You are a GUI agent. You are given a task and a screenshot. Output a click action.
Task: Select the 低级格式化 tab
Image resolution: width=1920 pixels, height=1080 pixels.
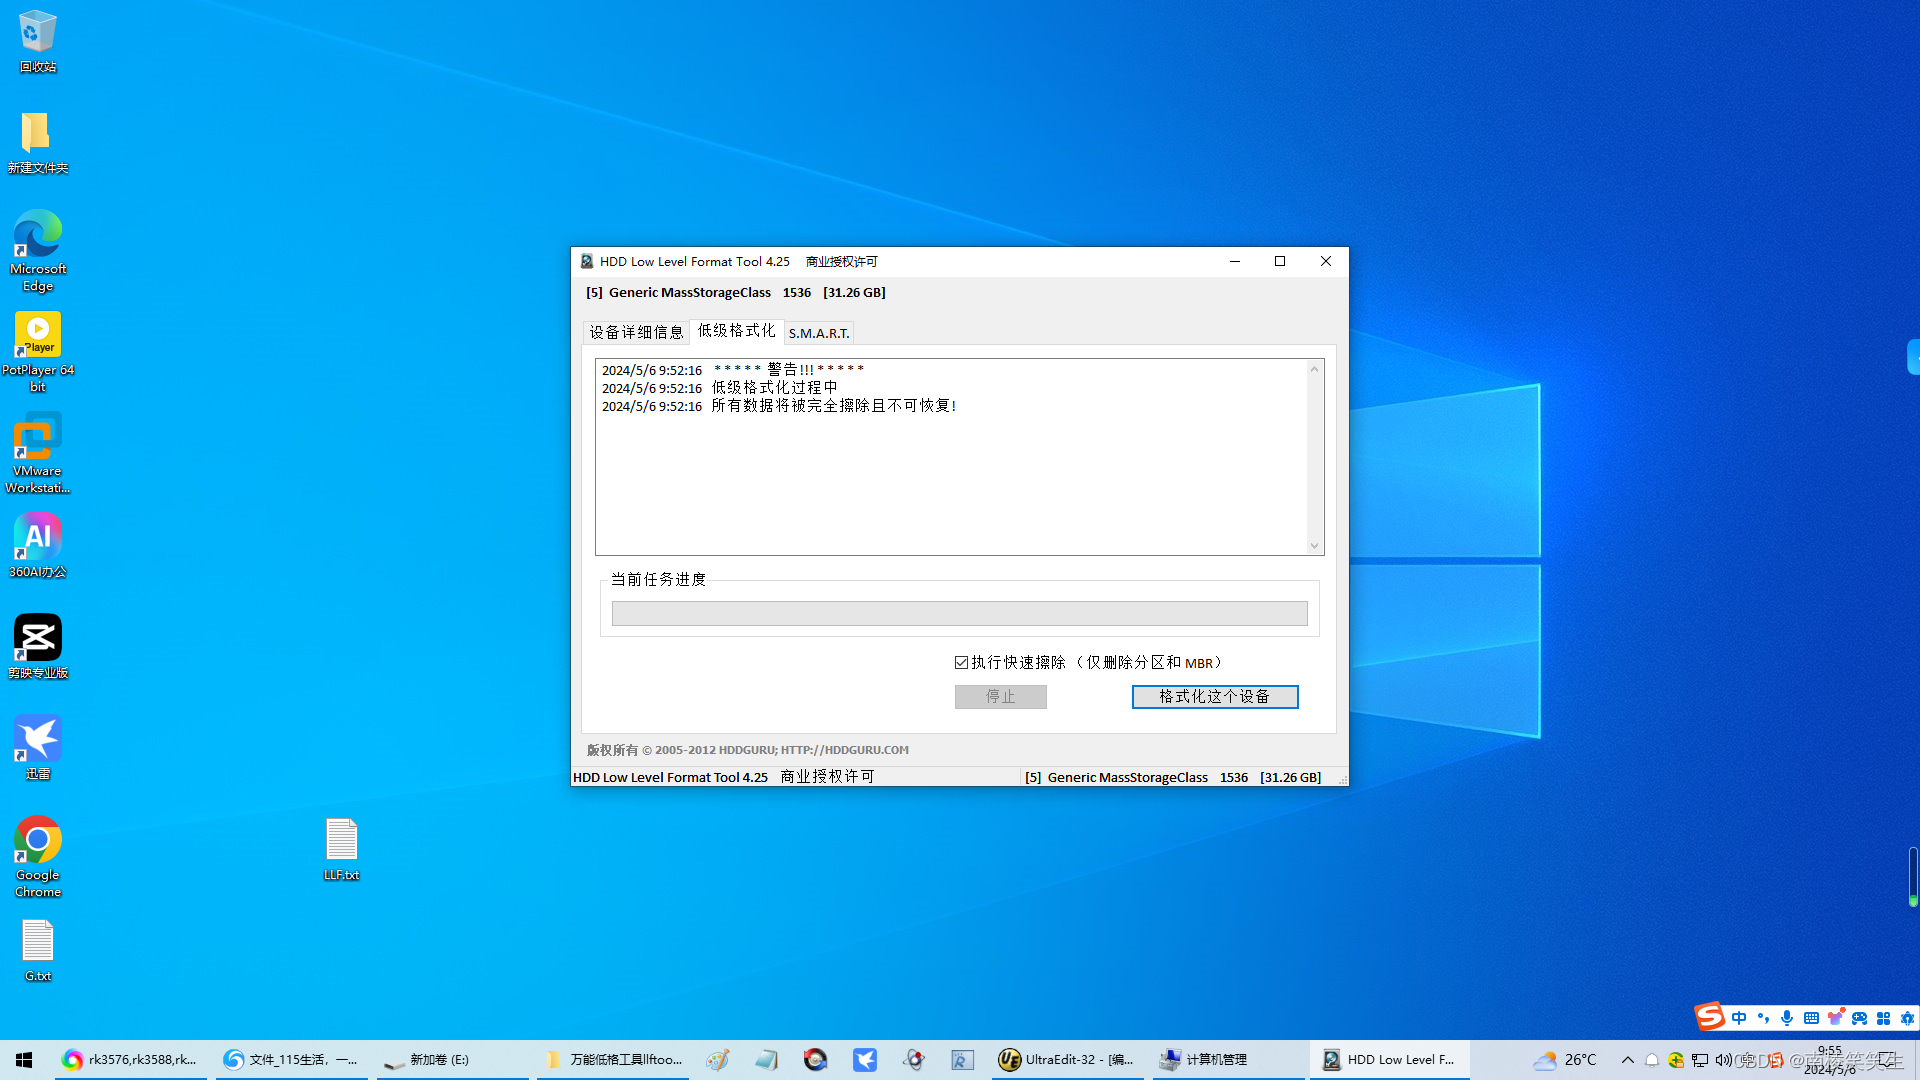point(736,331)
